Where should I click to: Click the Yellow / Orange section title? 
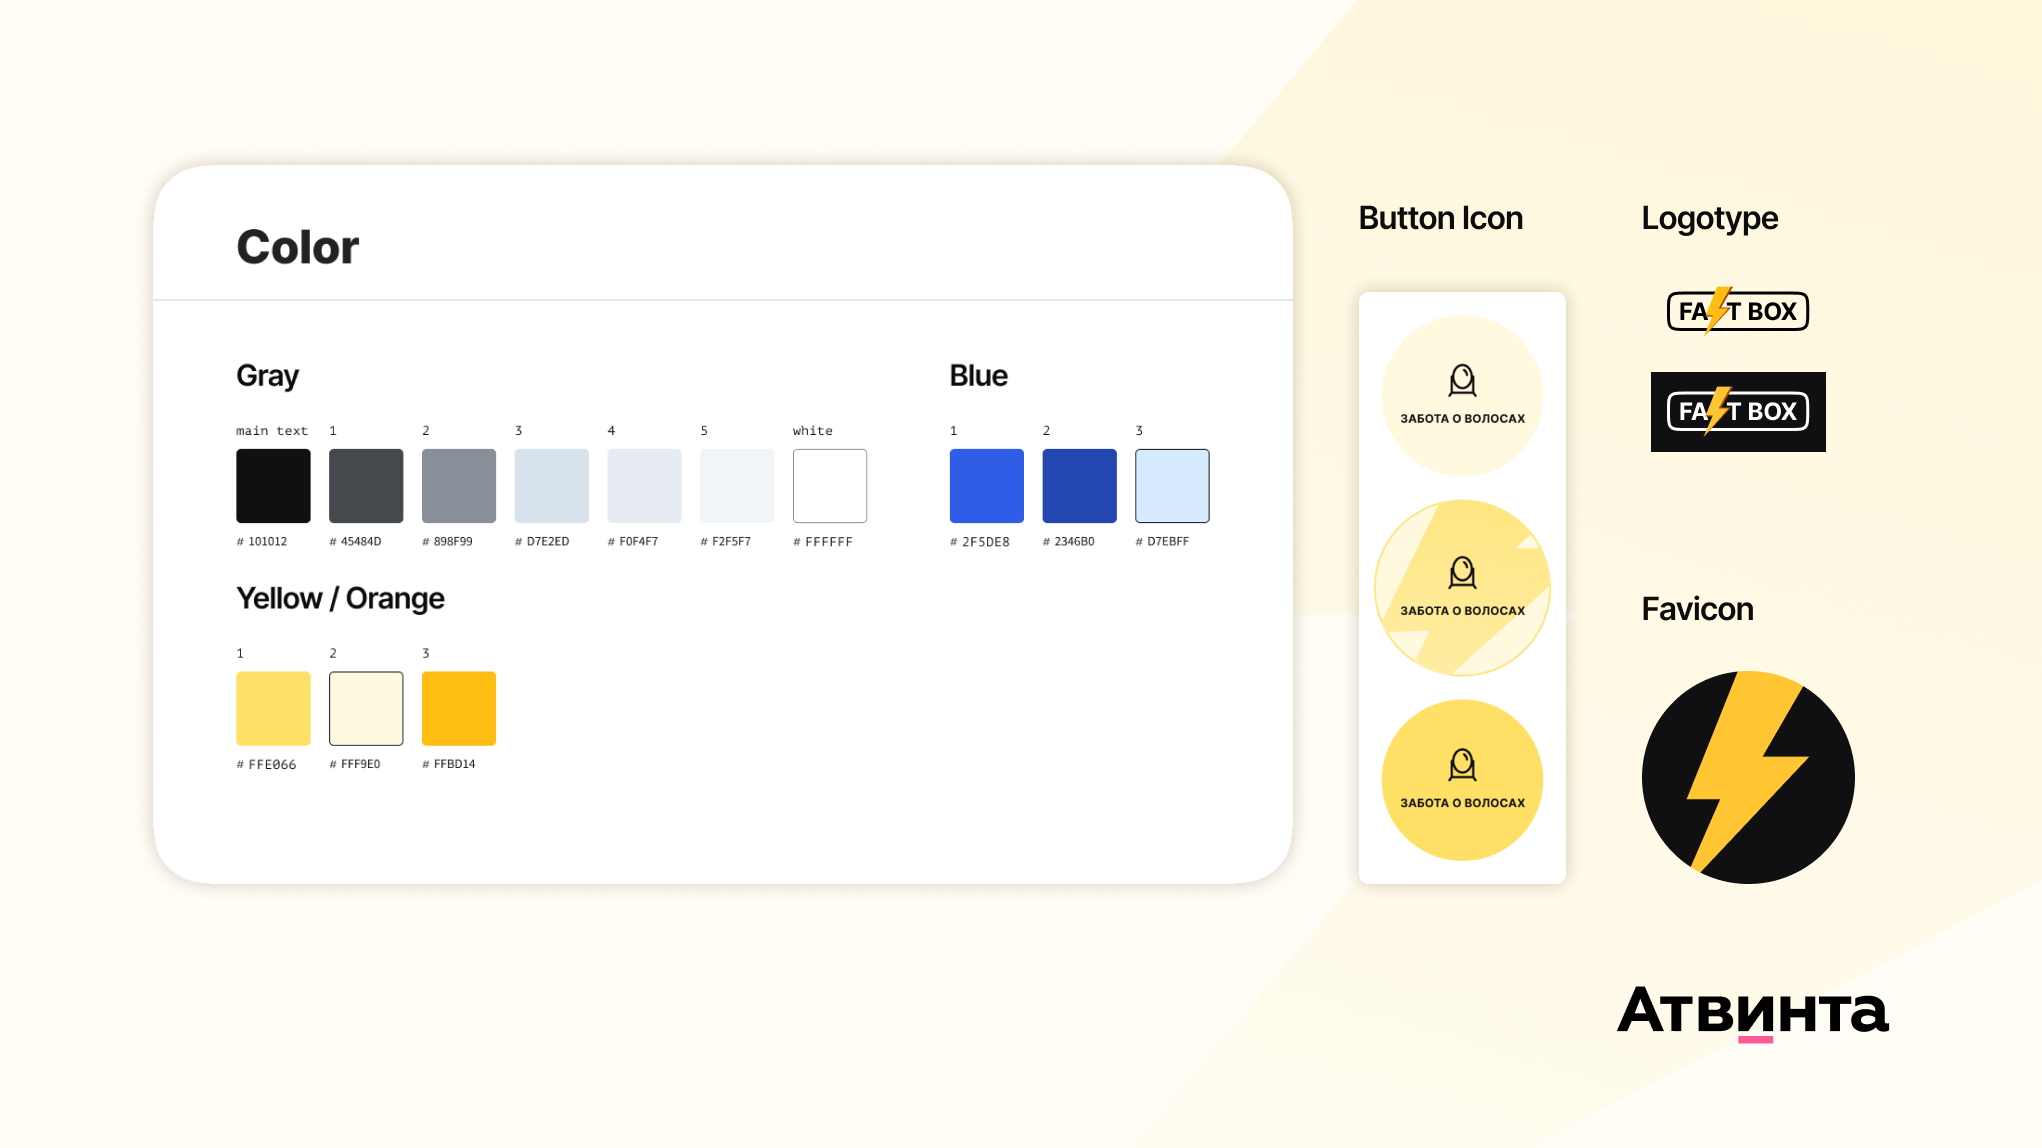(x=340, y=598)
